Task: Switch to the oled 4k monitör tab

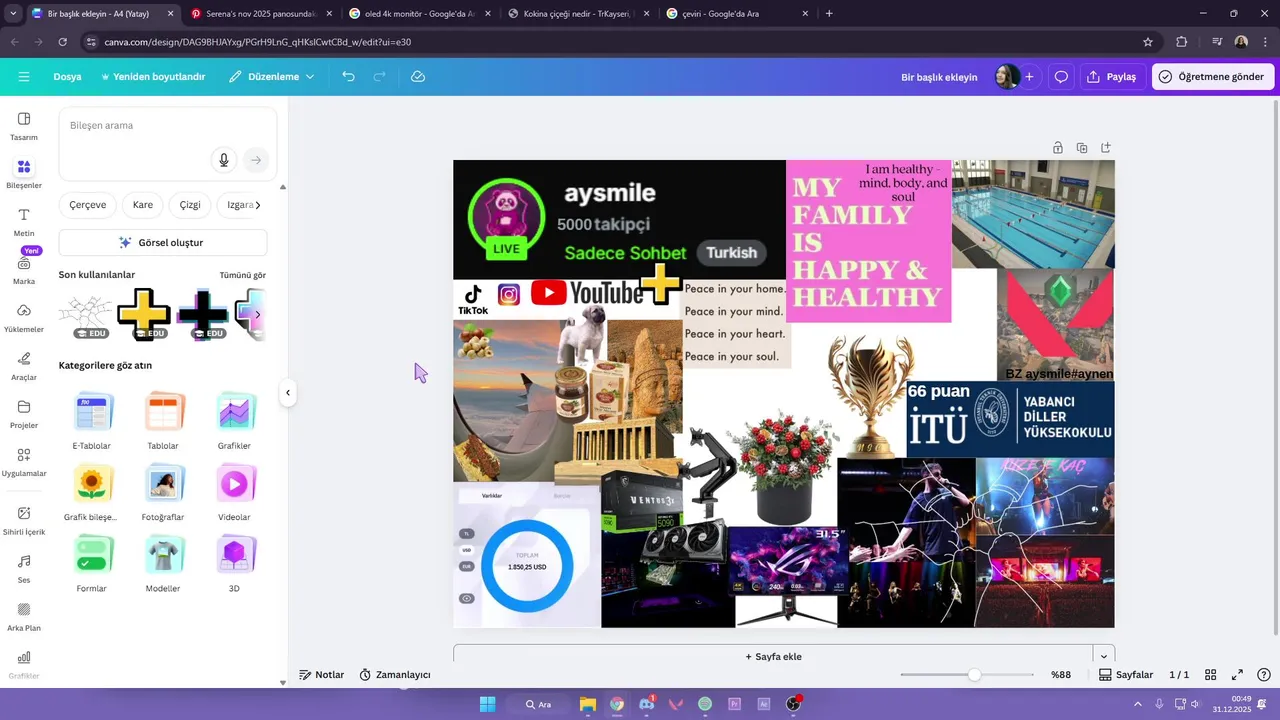Action: (419, 14)
